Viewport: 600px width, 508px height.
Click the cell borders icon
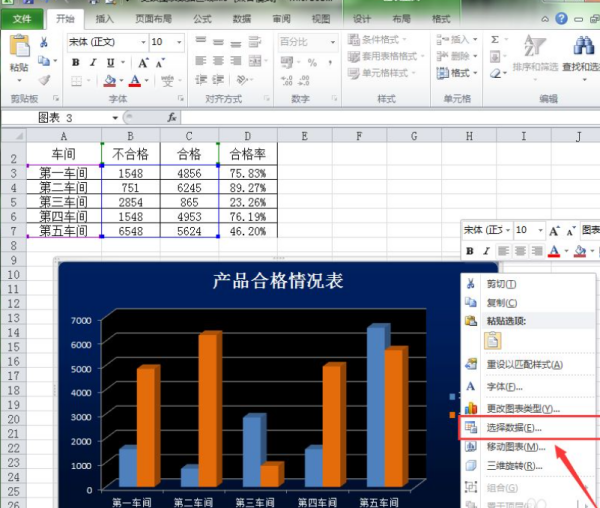[77, 81]
